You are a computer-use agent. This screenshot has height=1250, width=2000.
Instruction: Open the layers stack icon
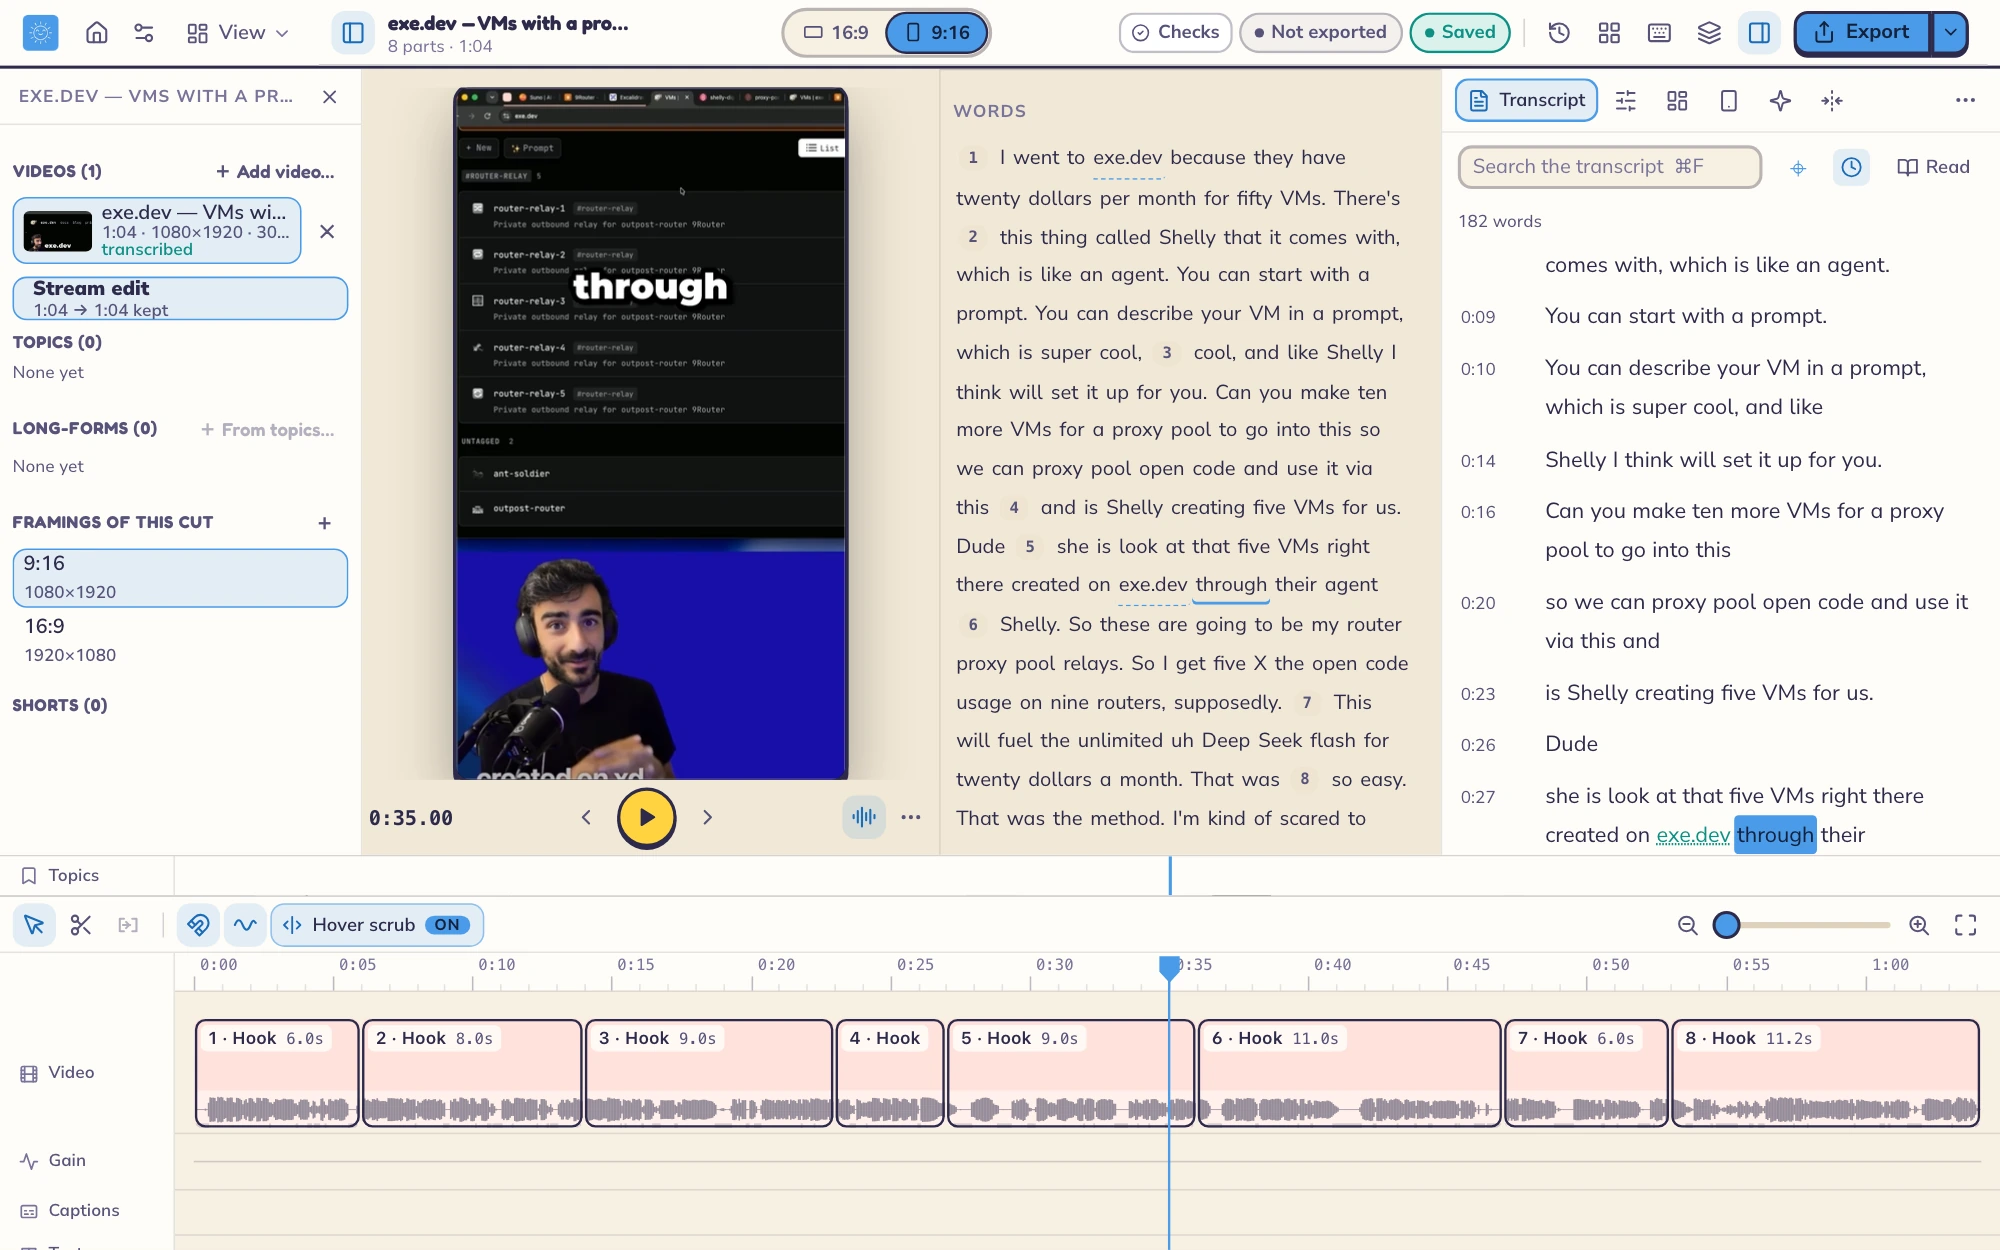[1709, 33]
